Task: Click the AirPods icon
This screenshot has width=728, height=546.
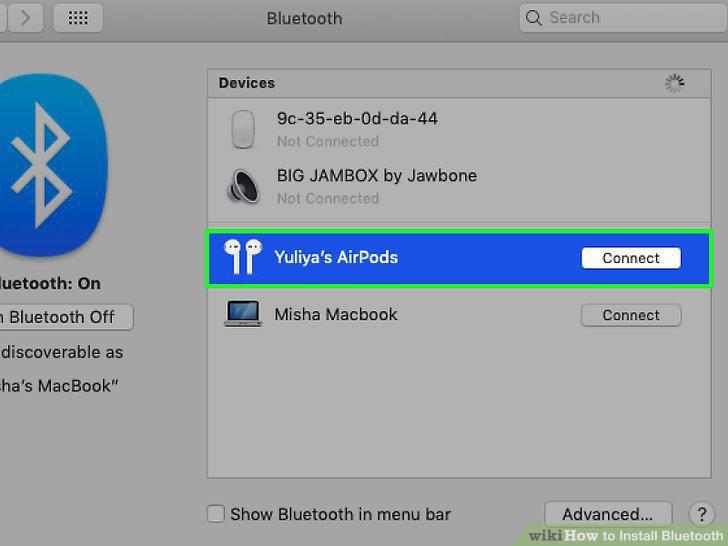Action: click(242, 256)
